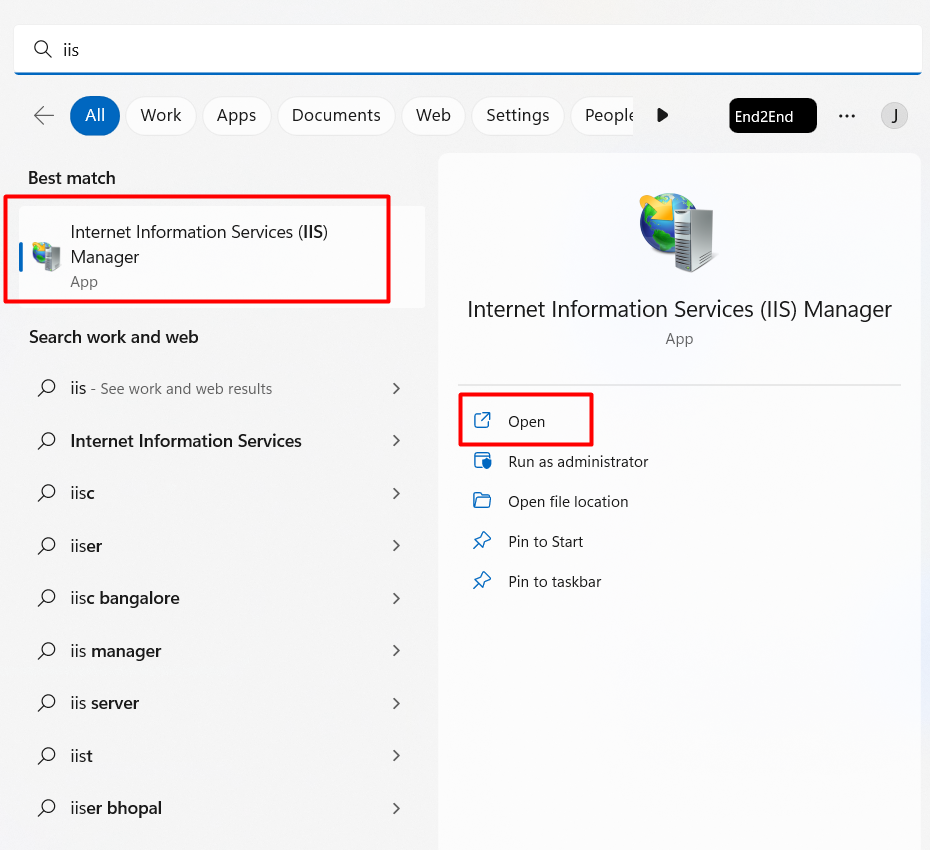Expand the 'iis manager' chevron
This screenshot has width=930, height=850.
pos(396,651)
